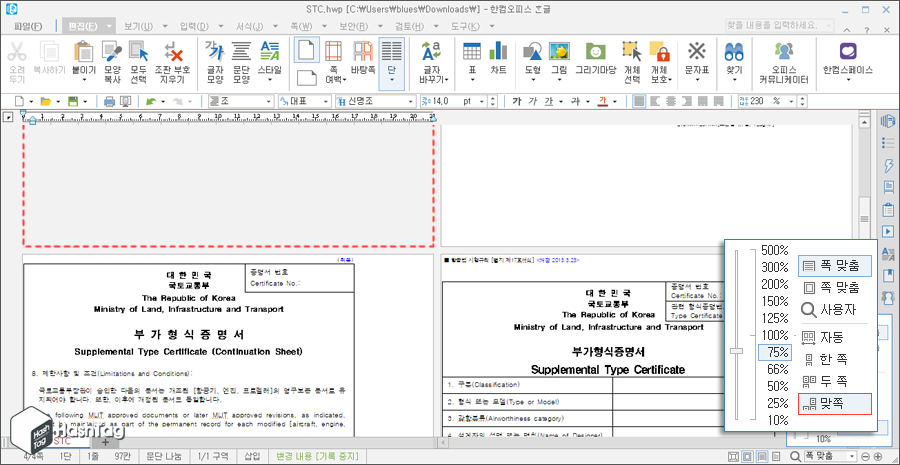This screenshot has height=465, width=900.
Task: Click the 한컴스페이스 icon
Action: (x=847, y=52)
